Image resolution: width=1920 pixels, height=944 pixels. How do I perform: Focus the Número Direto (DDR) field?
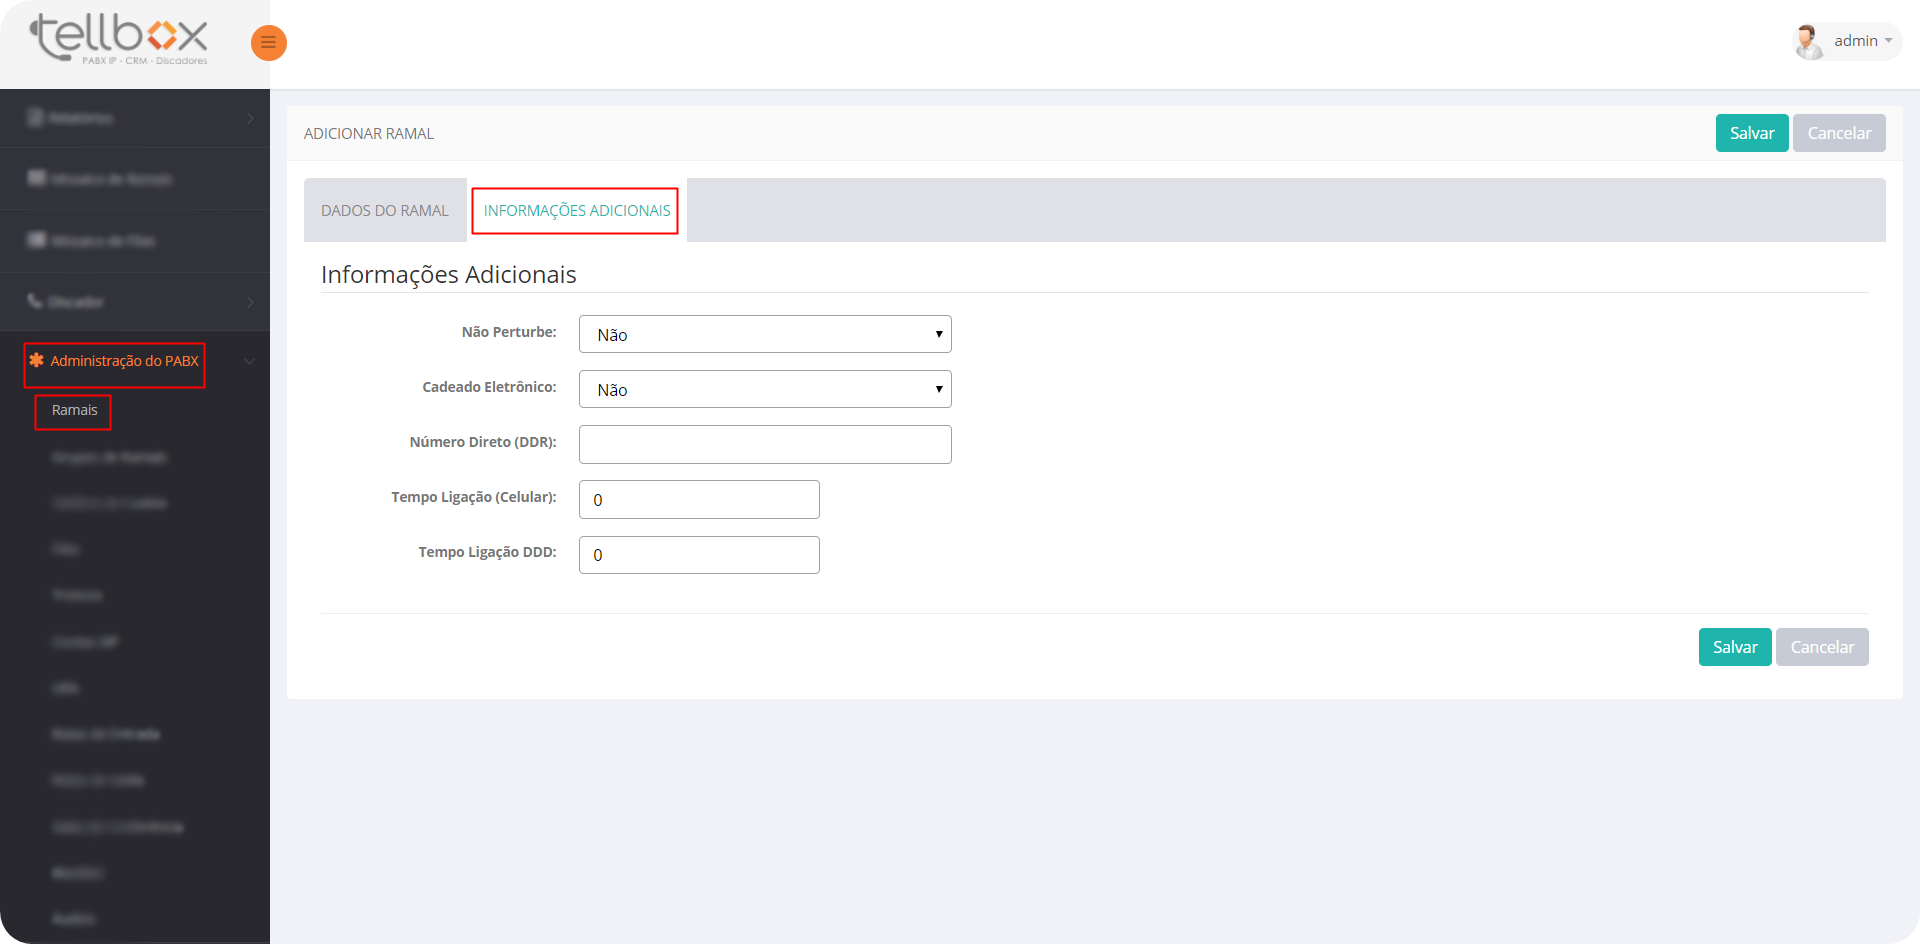(x=764, y=444)
